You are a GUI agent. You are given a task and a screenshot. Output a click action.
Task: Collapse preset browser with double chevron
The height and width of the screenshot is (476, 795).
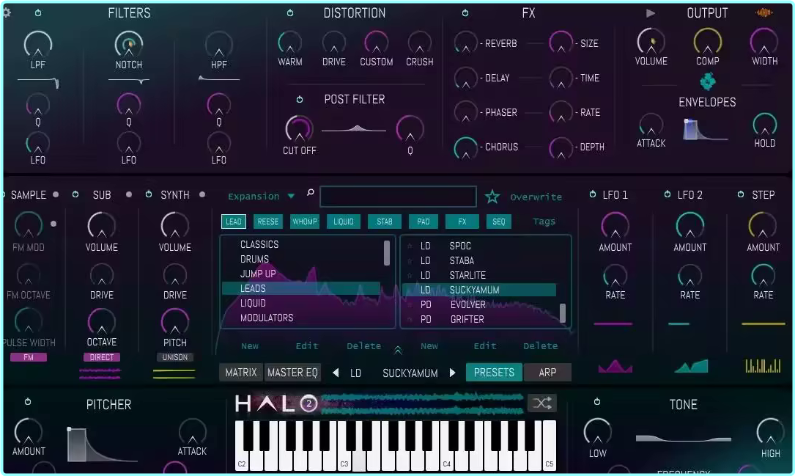(398, 350)
